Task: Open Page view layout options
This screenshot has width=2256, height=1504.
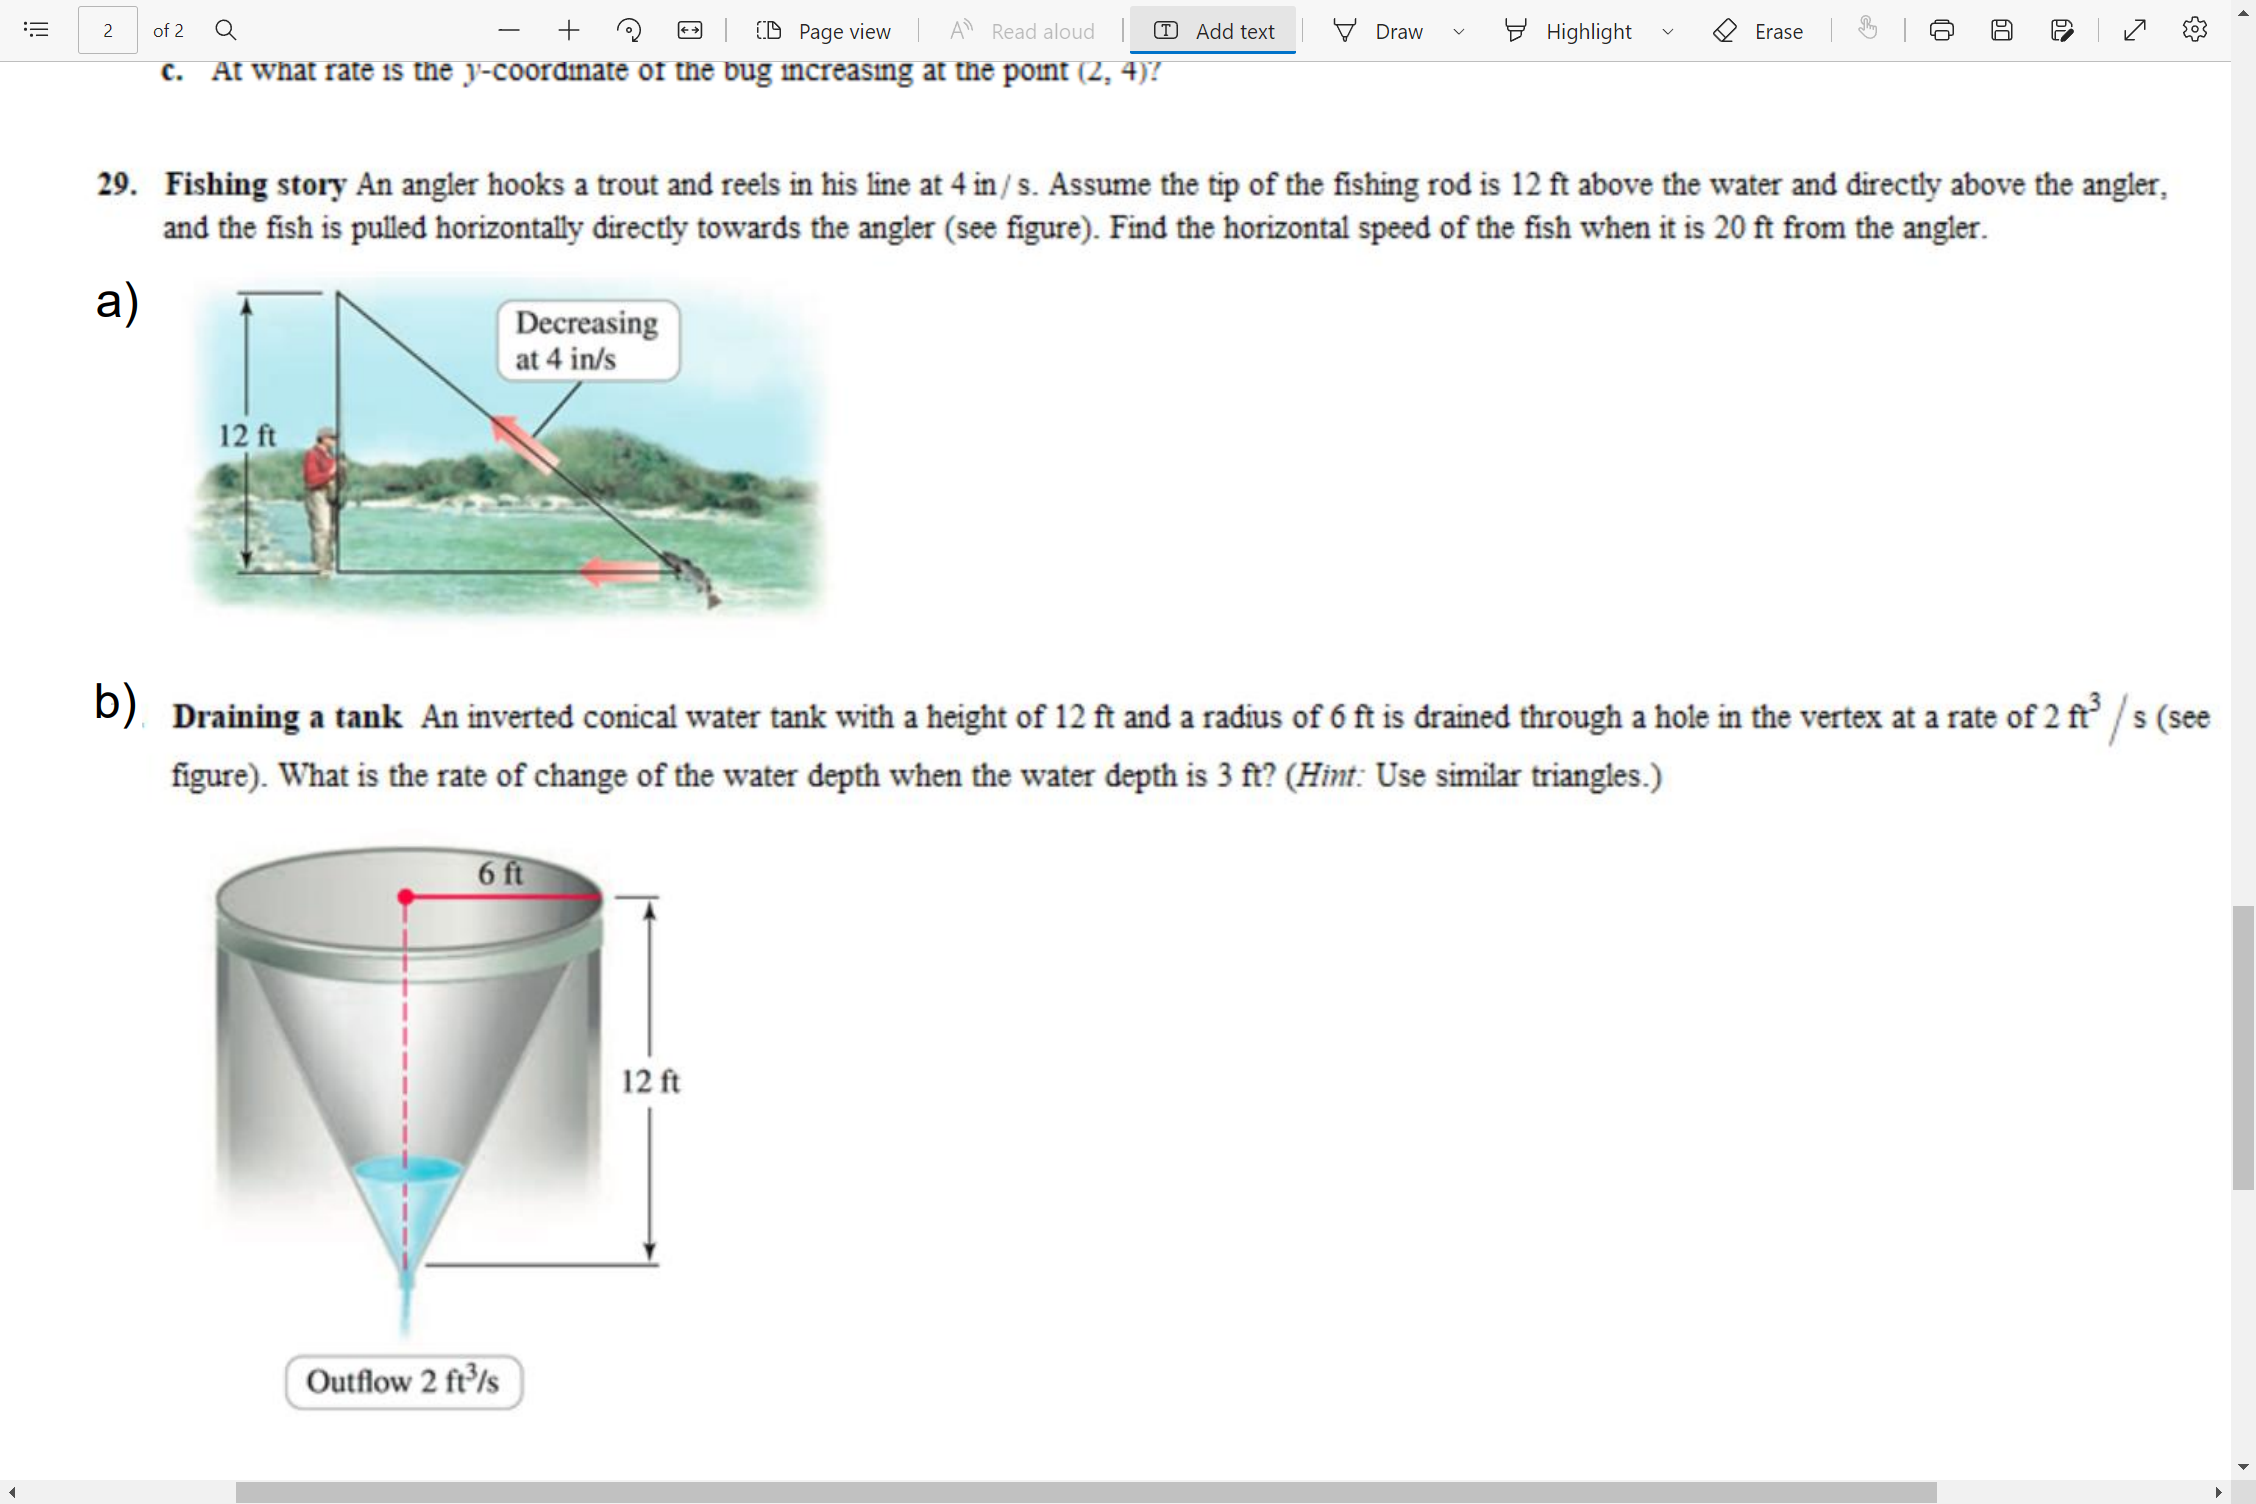Action: tap(823, 30)
